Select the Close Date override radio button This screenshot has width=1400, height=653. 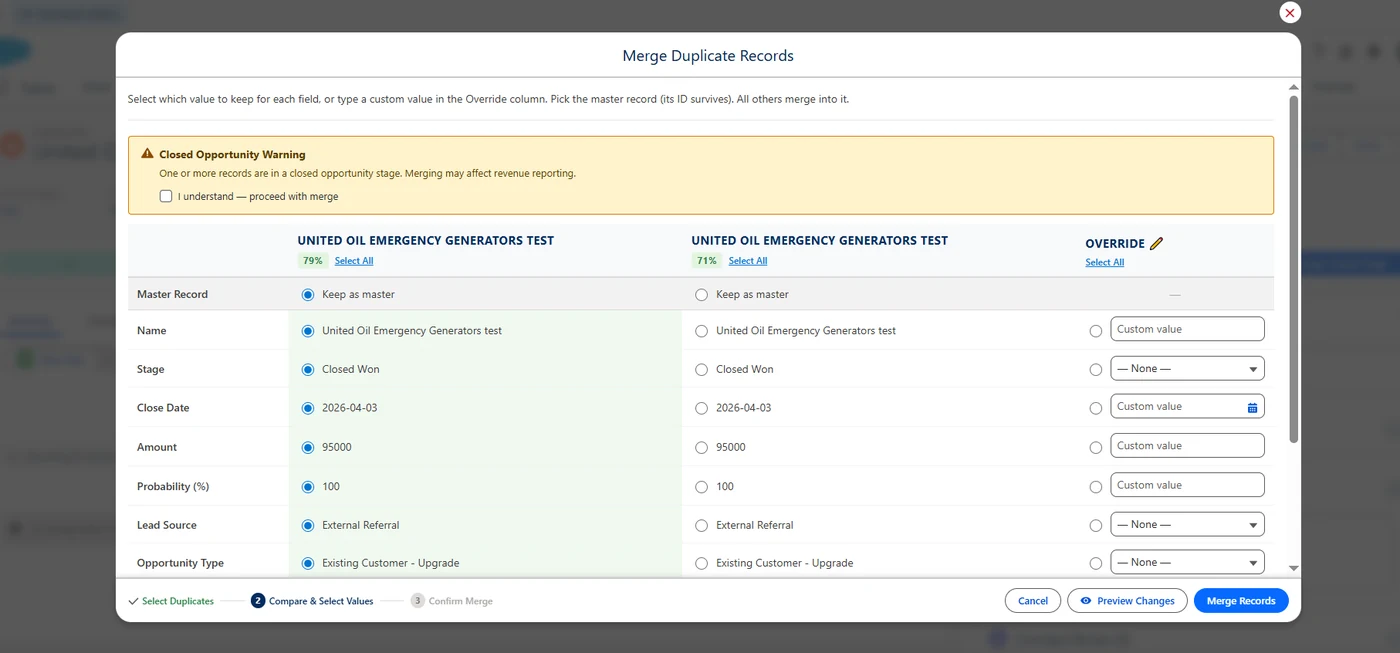tap(1096, 409)
